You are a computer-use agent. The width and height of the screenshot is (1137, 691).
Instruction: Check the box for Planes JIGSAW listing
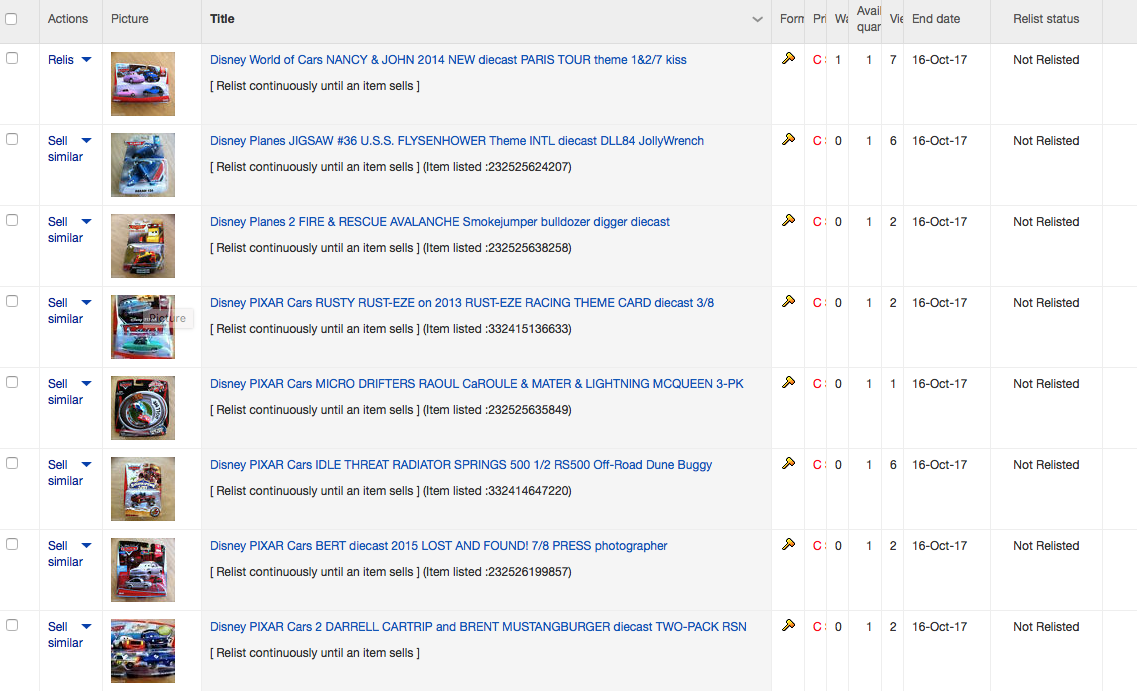[12, 140]
